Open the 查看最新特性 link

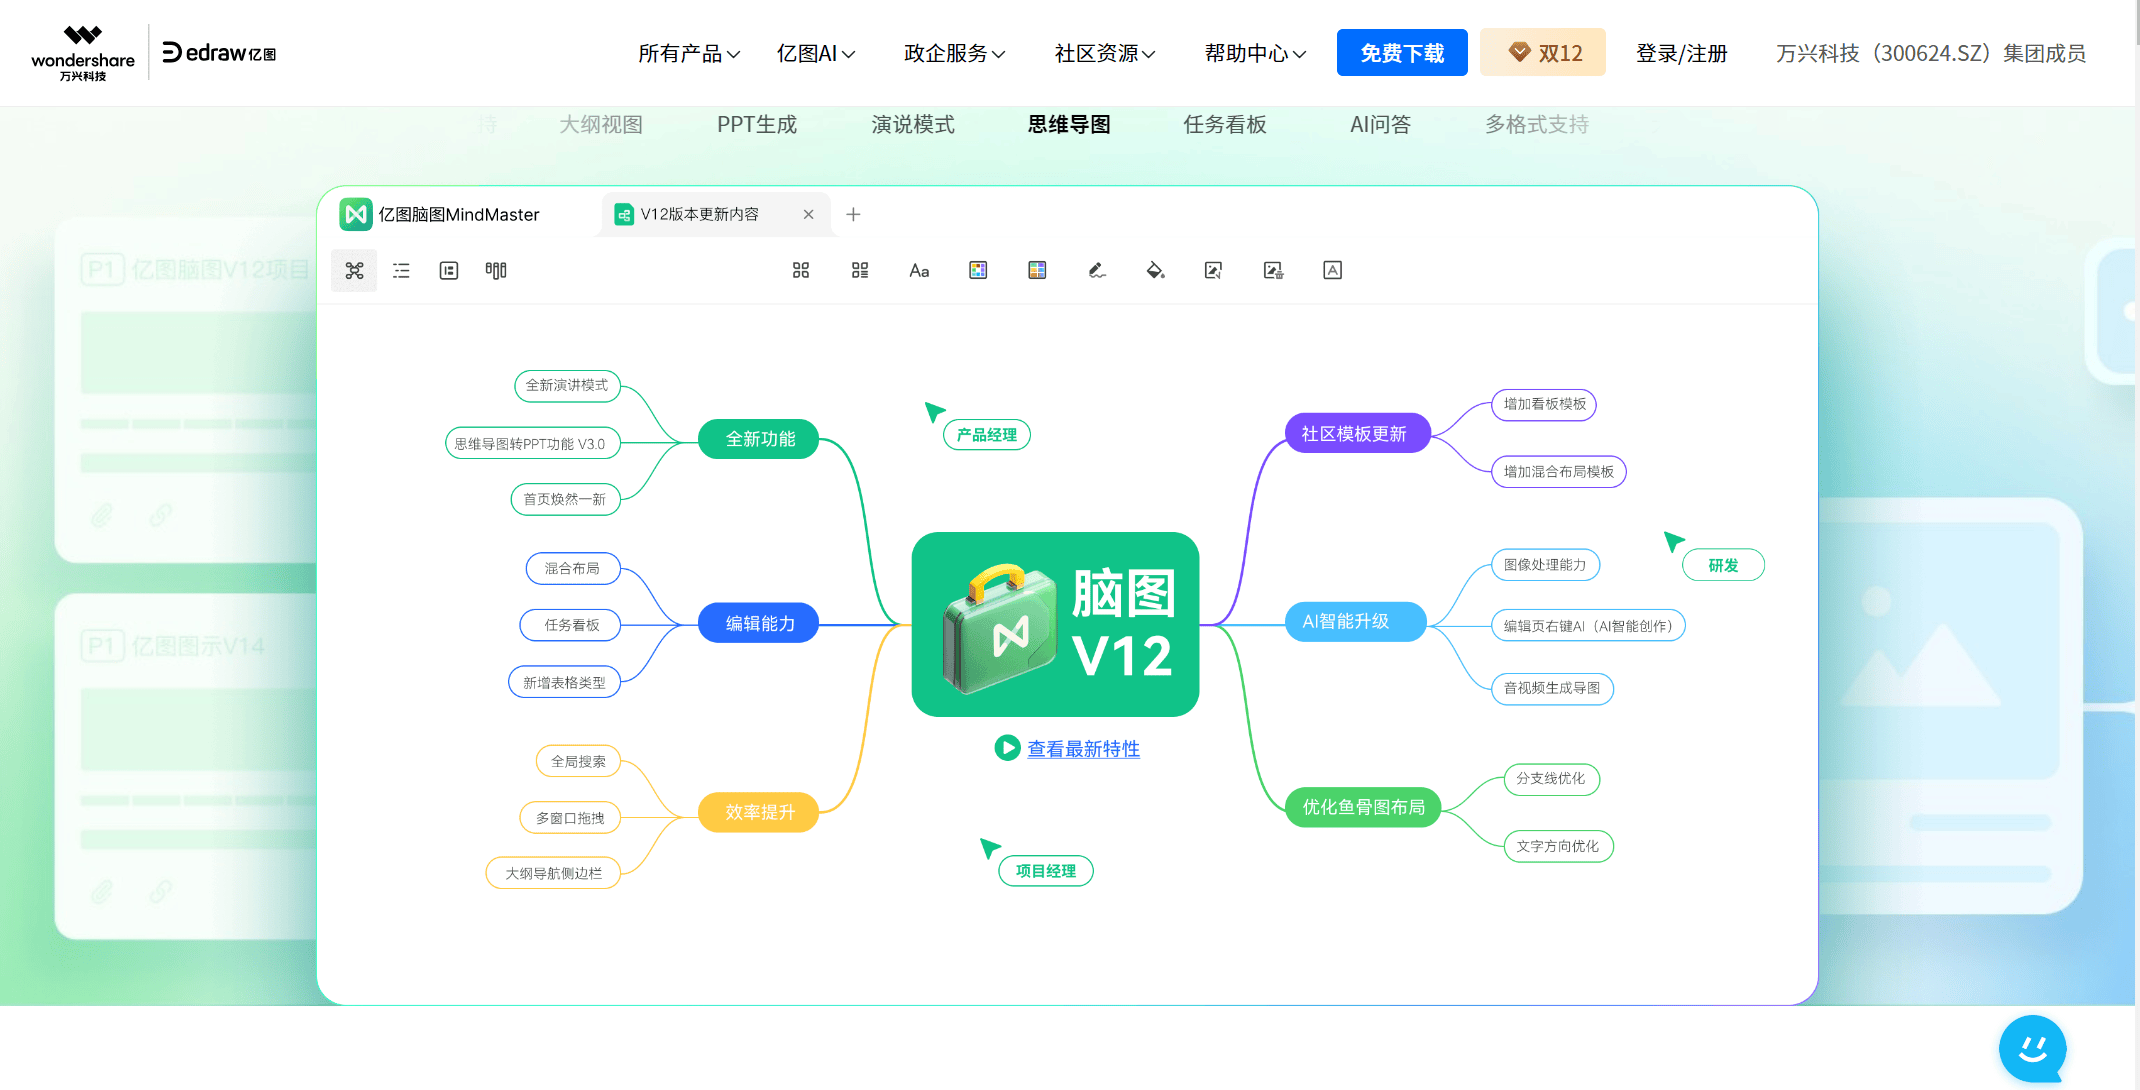(x=1083, y=749)
